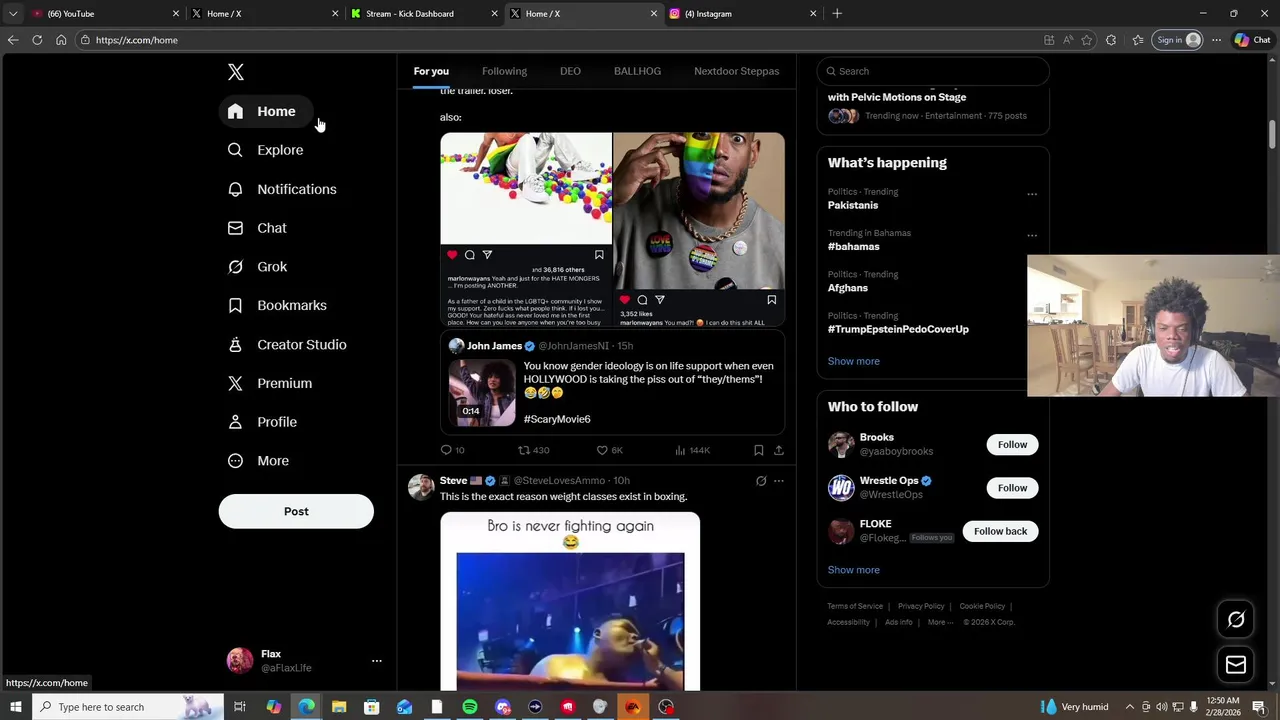Open the Afghans trending topic
This screenshot has height=720, width=1280.
(847, 288)
